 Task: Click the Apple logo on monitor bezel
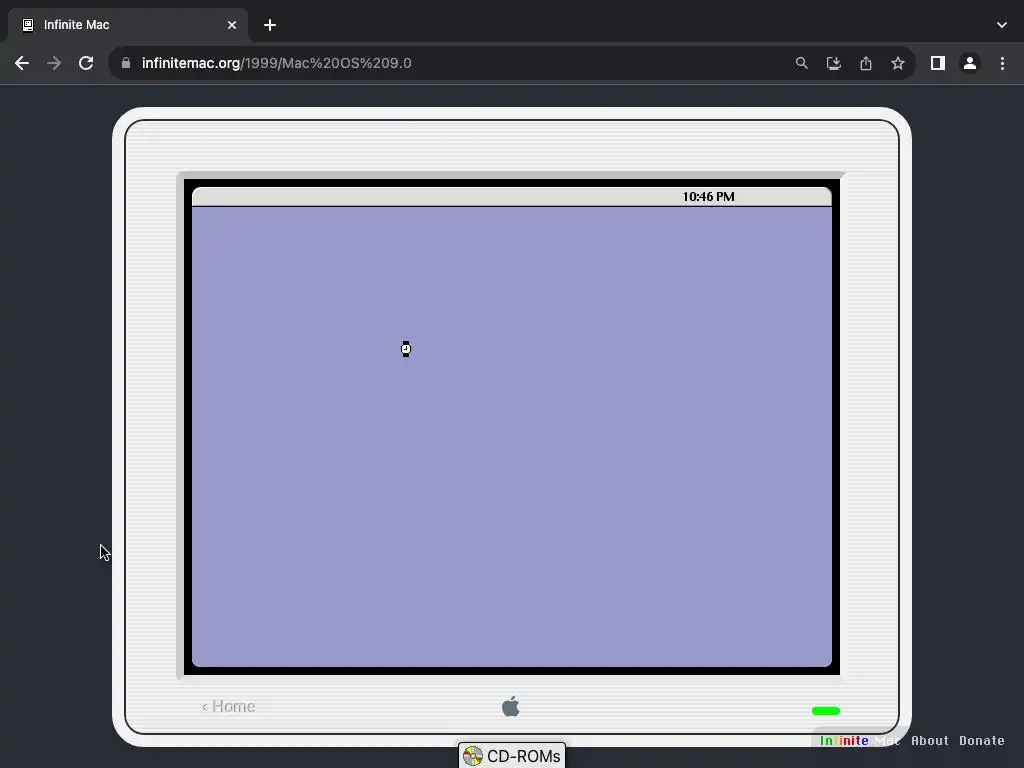click(511, 706)
